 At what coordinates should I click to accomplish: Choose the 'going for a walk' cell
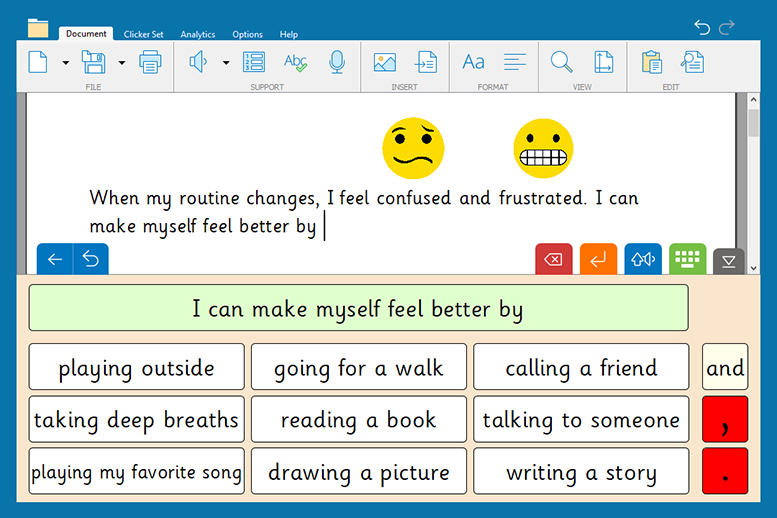tap(359, 368)
